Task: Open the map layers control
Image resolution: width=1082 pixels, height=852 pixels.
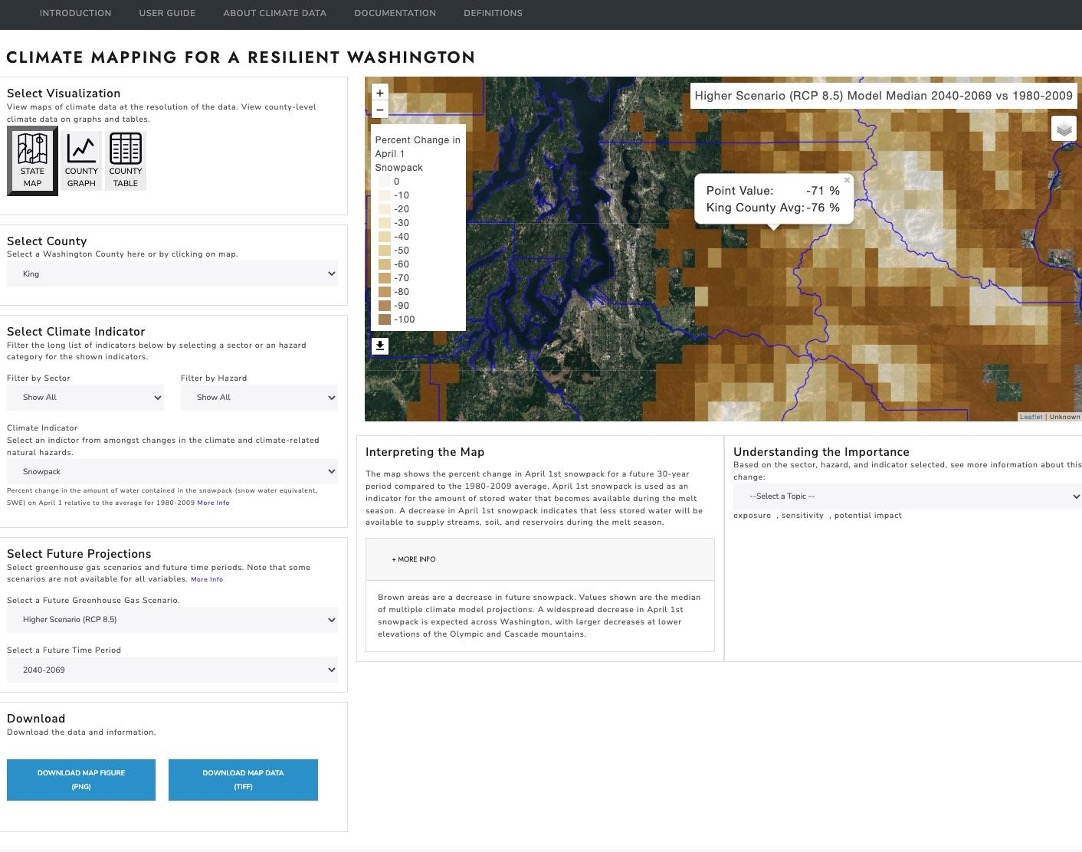Action: click(x=1064, y=129)
